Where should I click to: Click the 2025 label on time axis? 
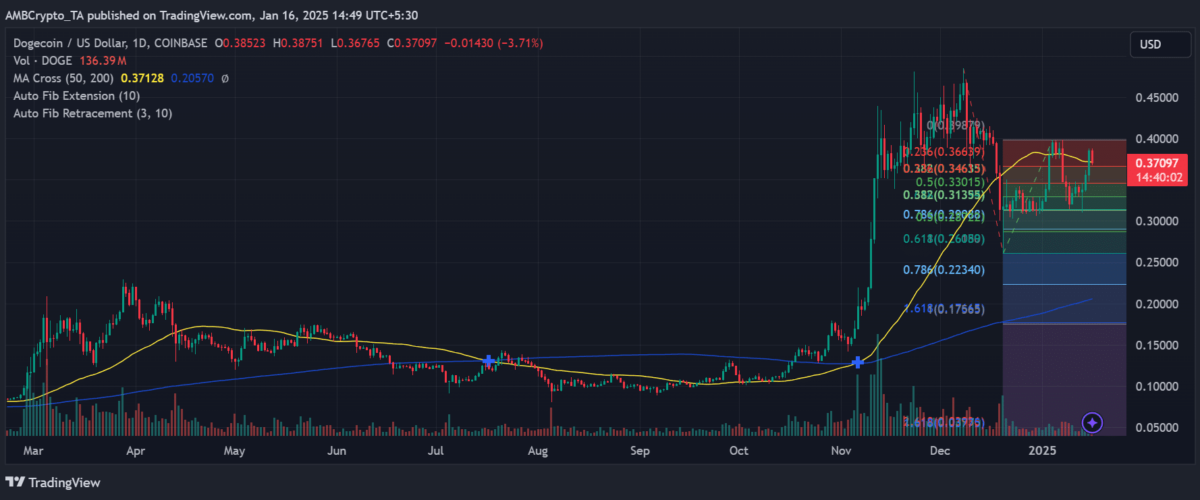point(1044,452)
